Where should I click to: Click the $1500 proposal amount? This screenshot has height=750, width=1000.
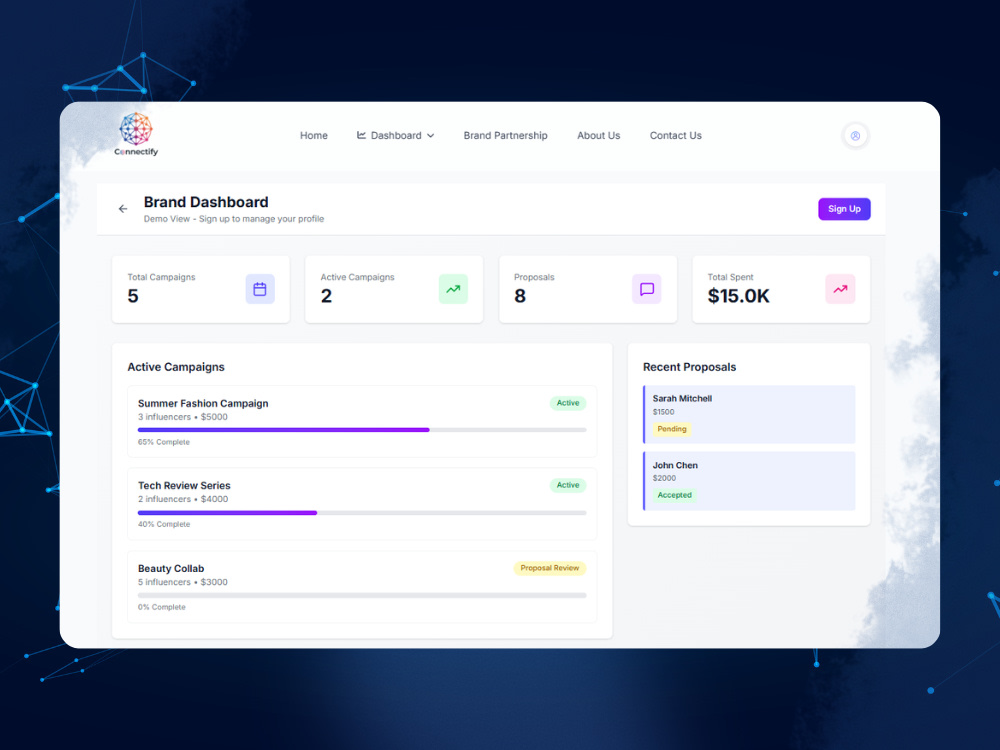(663, 412)
